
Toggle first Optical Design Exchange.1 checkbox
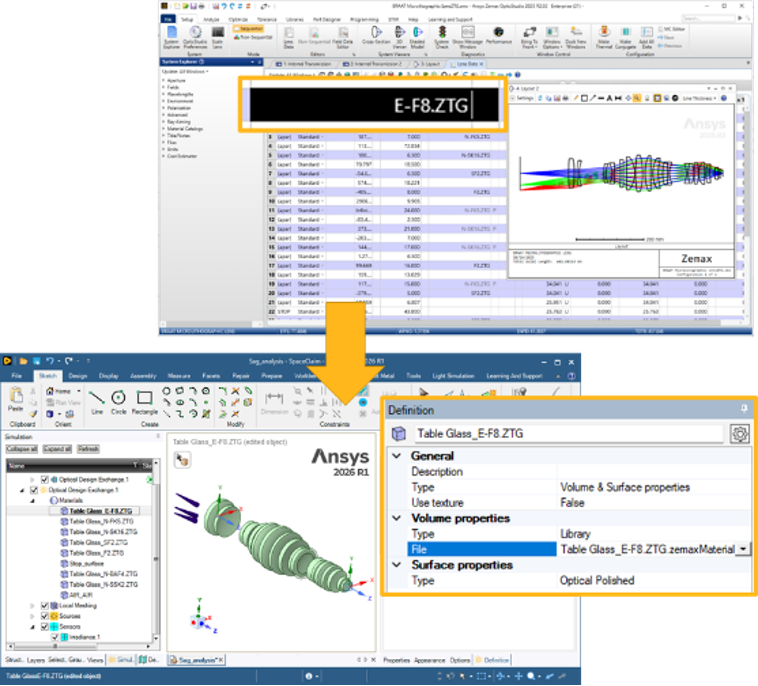click(44, 480)
